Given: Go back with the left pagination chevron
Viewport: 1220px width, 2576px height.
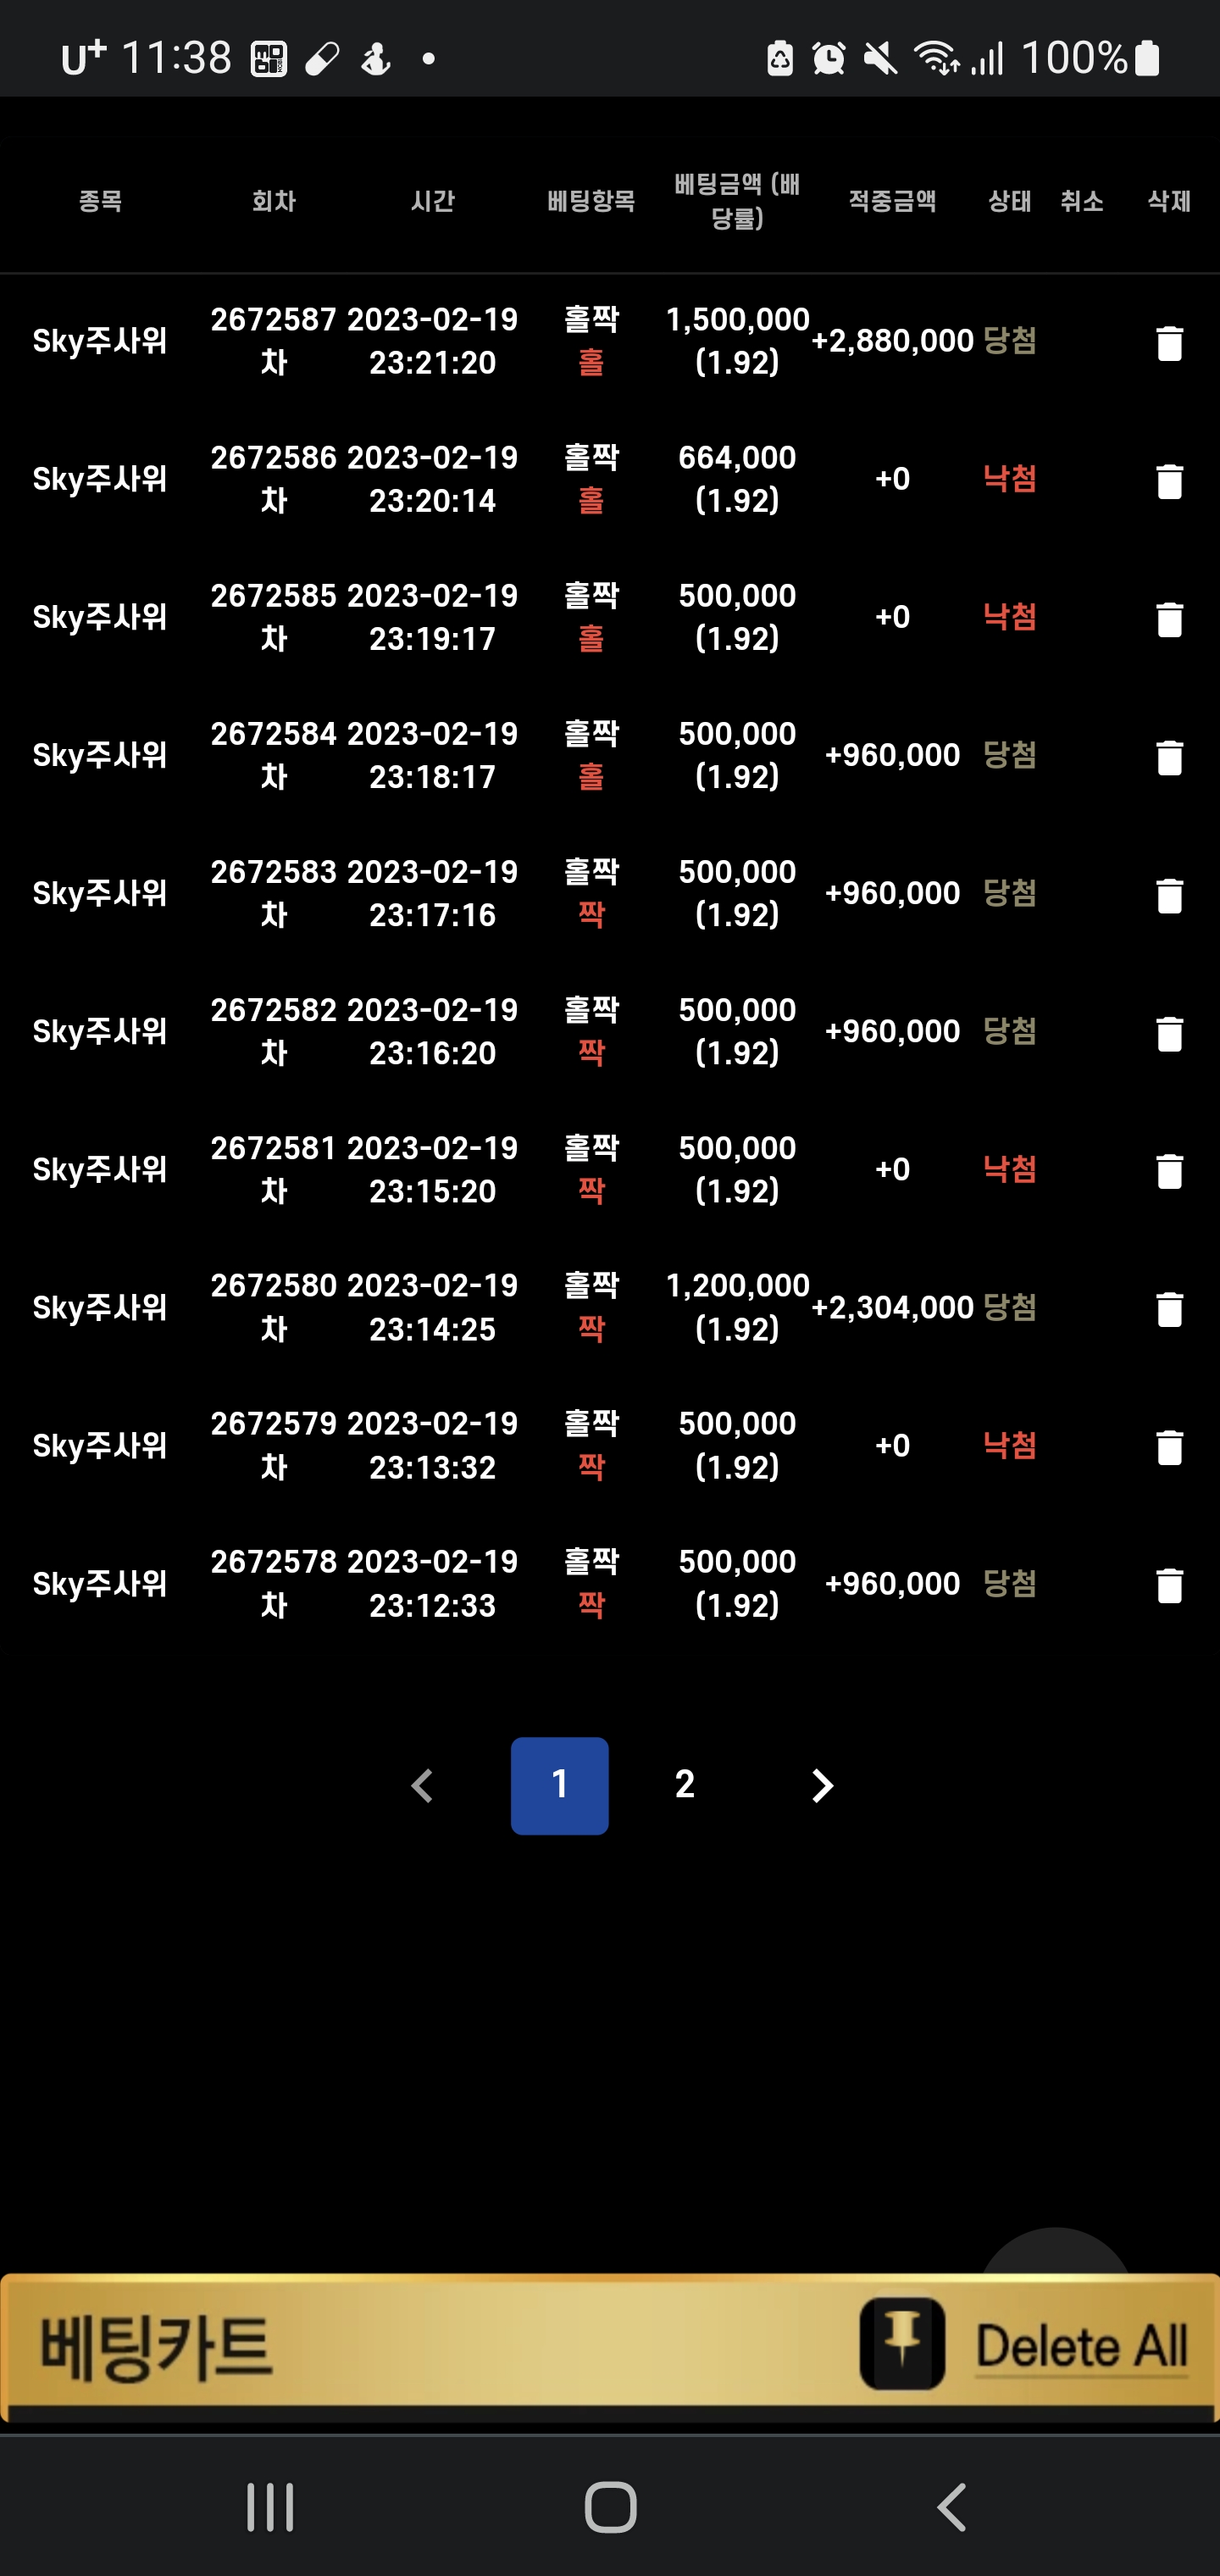Looking at the screenshot, I should tap(422, 1785).
